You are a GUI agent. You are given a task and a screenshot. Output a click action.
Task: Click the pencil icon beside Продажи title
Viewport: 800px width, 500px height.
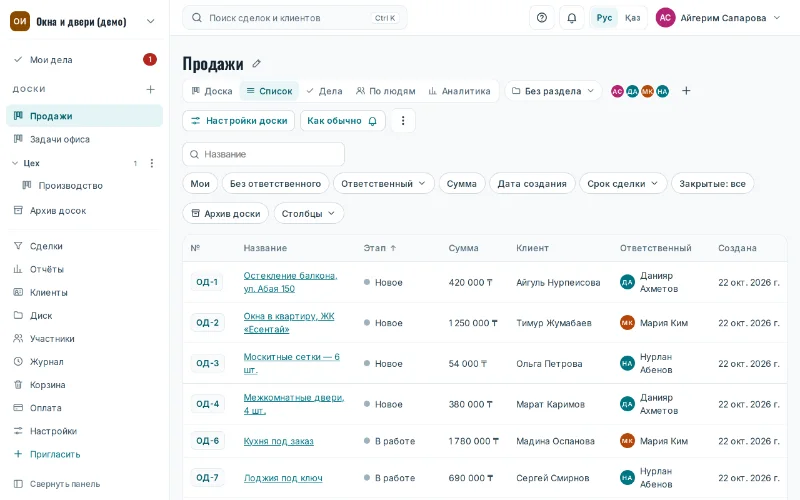click(x=257, y=64)
